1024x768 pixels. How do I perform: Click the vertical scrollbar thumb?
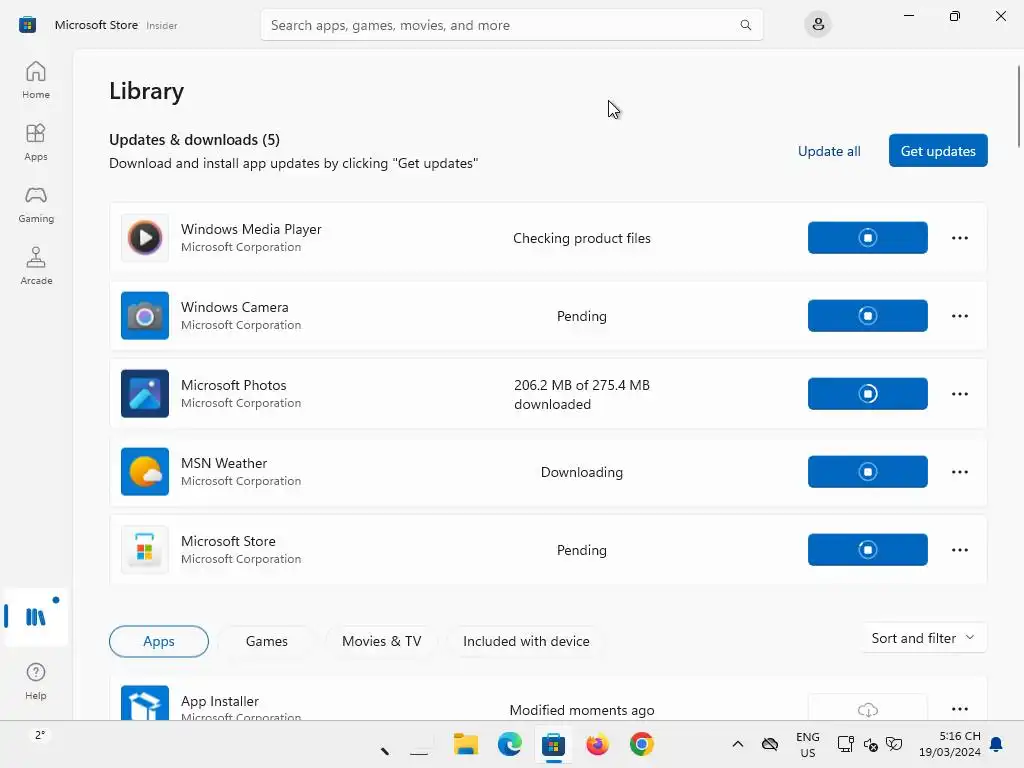tap(1018, 106)
